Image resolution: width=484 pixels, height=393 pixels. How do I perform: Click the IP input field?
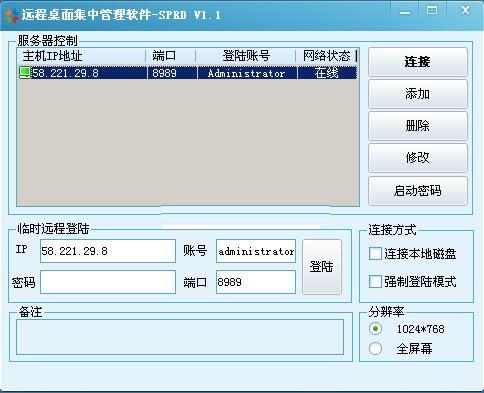click(x=108, y=251)
